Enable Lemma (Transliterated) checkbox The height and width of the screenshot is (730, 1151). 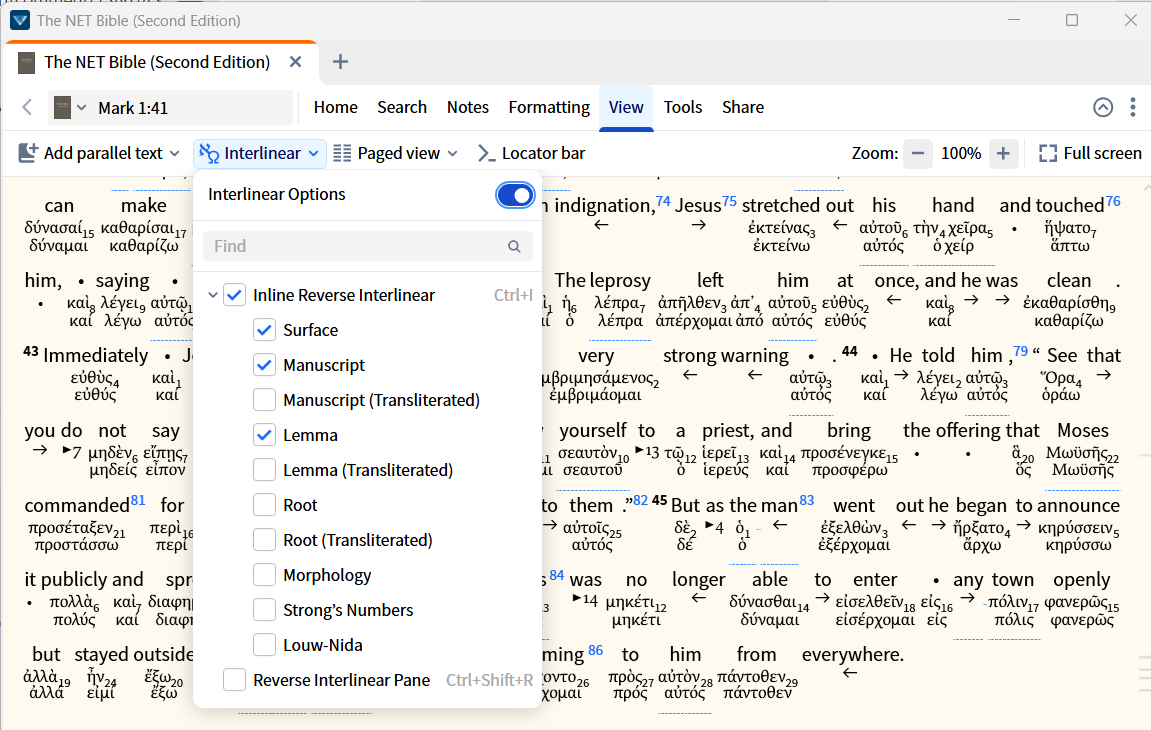(x=264, y=470)
